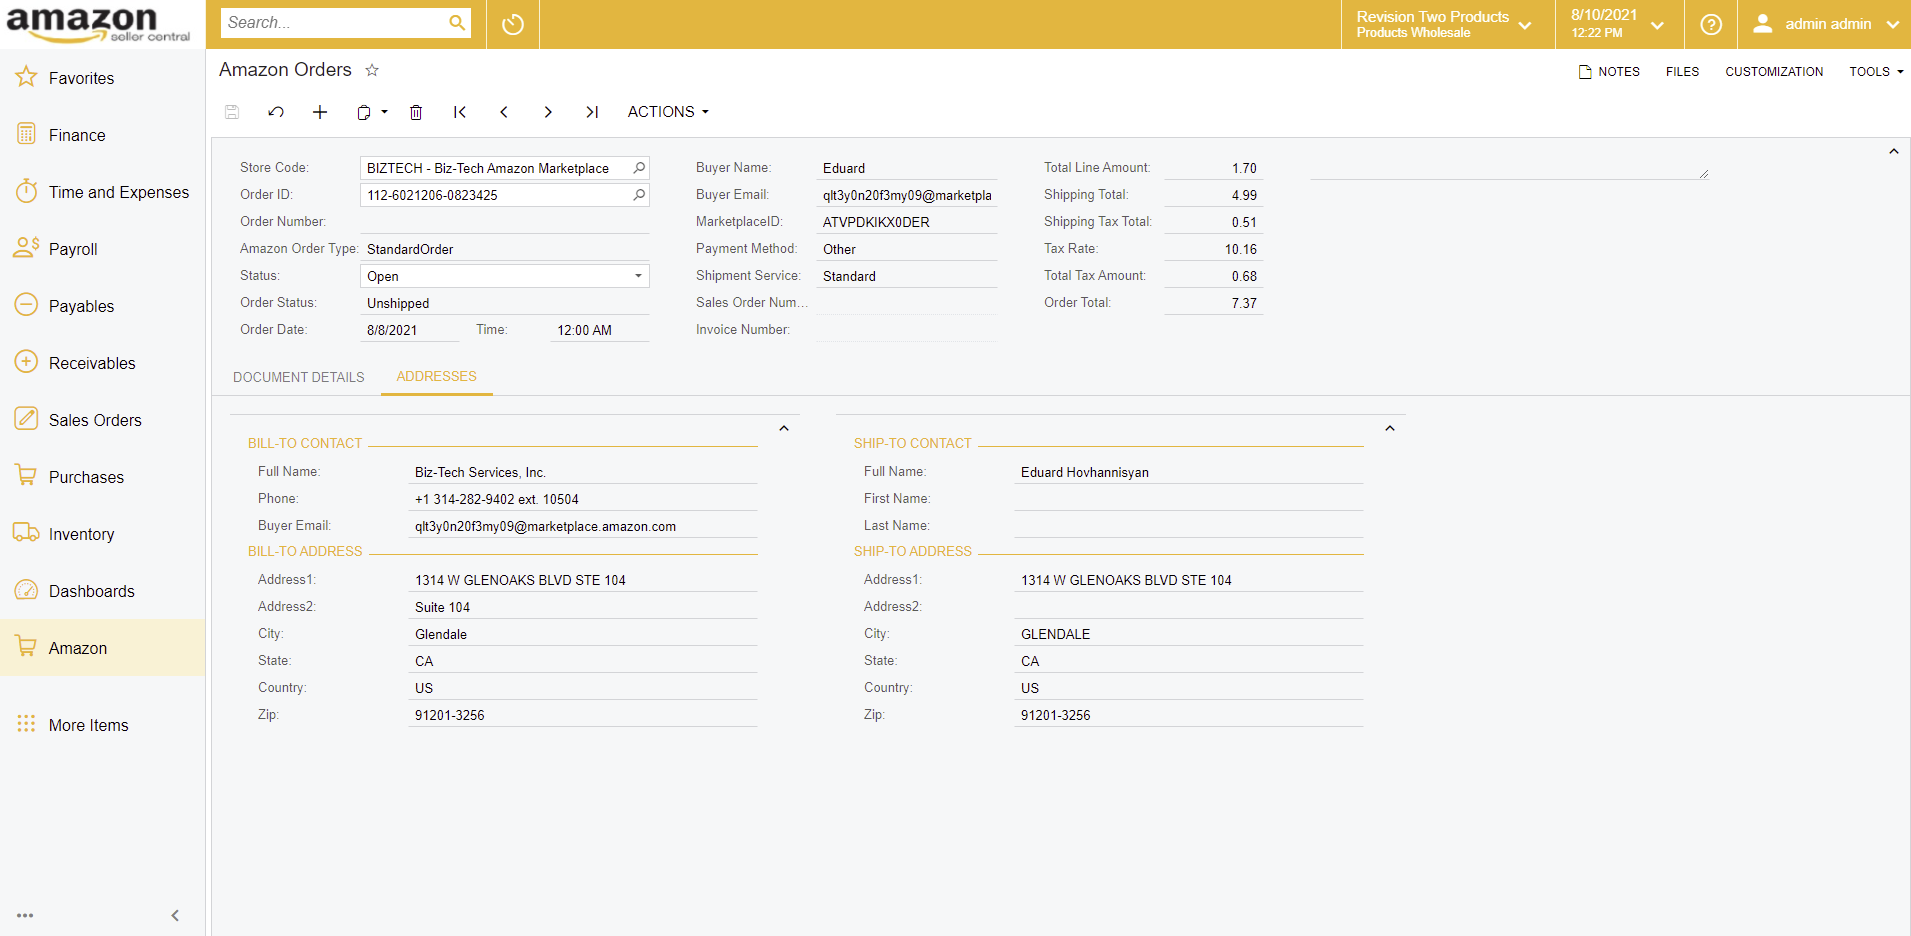
Task: Click Ship-To Full Name 'Eduard Hovhannisyan'
Action: (x=1189, y=472)
